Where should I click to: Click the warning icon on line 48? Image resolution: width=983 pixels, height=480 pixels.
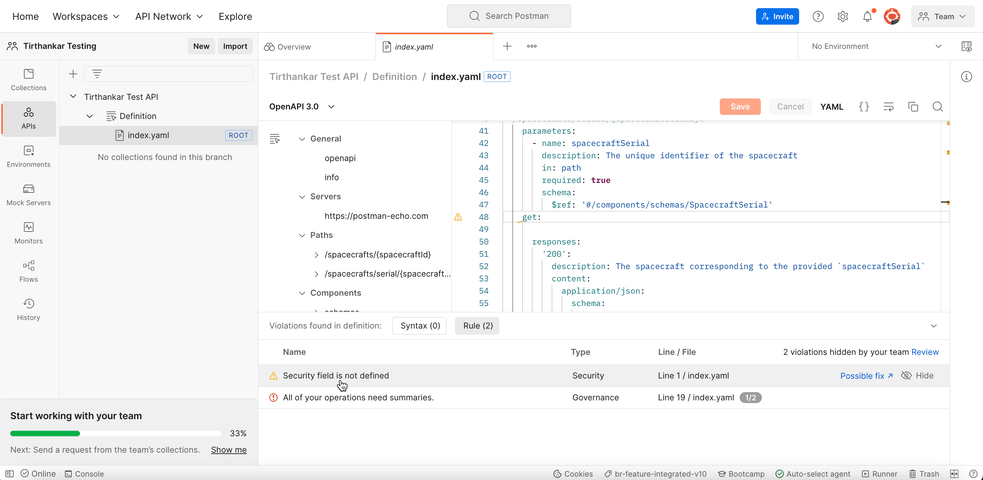tap(458, 217)
